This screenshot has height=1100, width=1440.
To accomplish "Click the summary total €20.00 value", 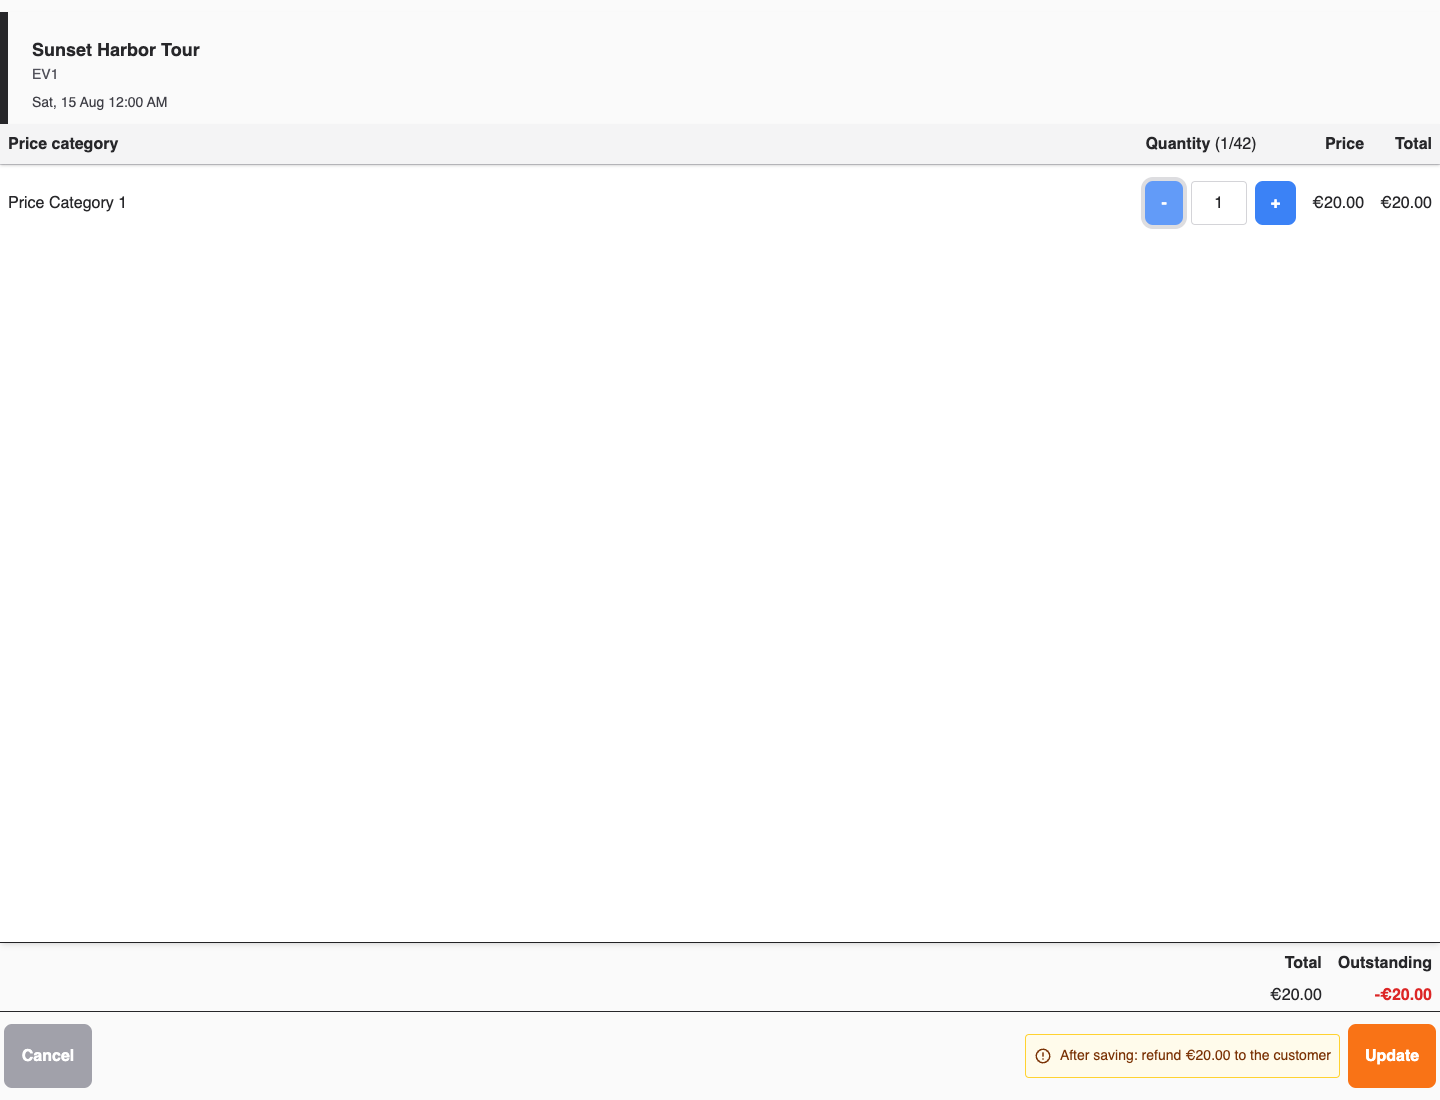I will tap(1296, 995).
